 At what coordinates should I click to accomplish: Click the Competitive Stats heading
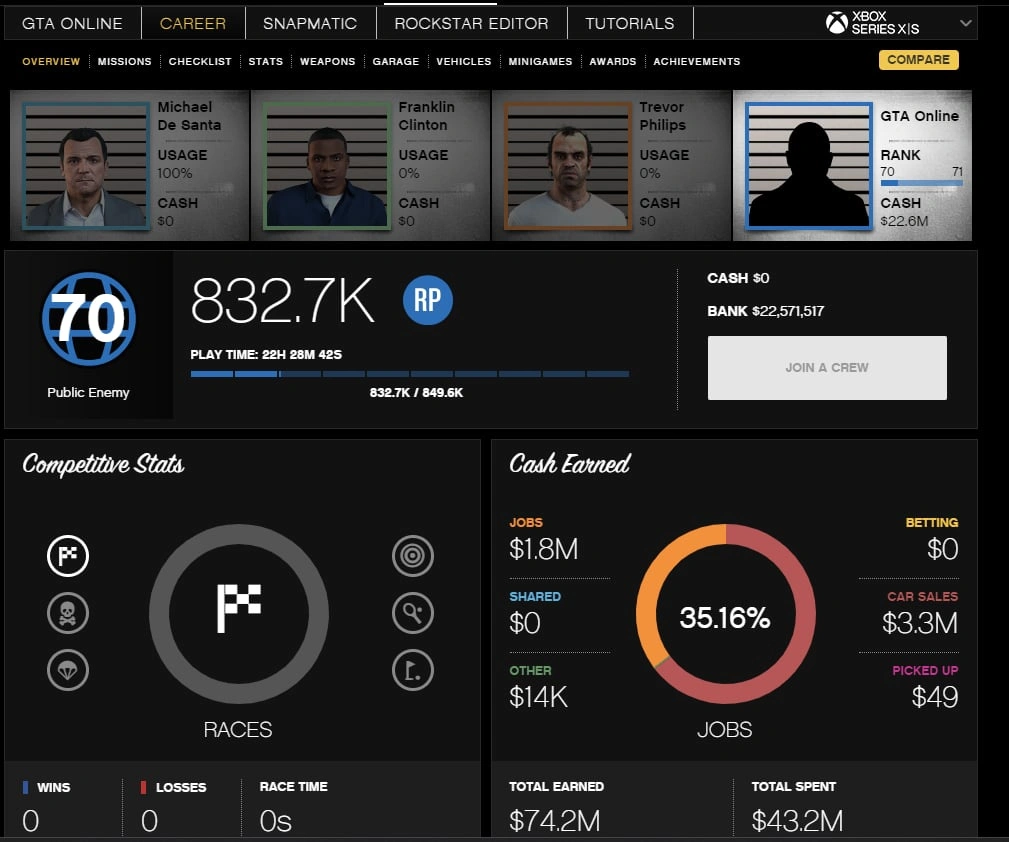(103, 465)
